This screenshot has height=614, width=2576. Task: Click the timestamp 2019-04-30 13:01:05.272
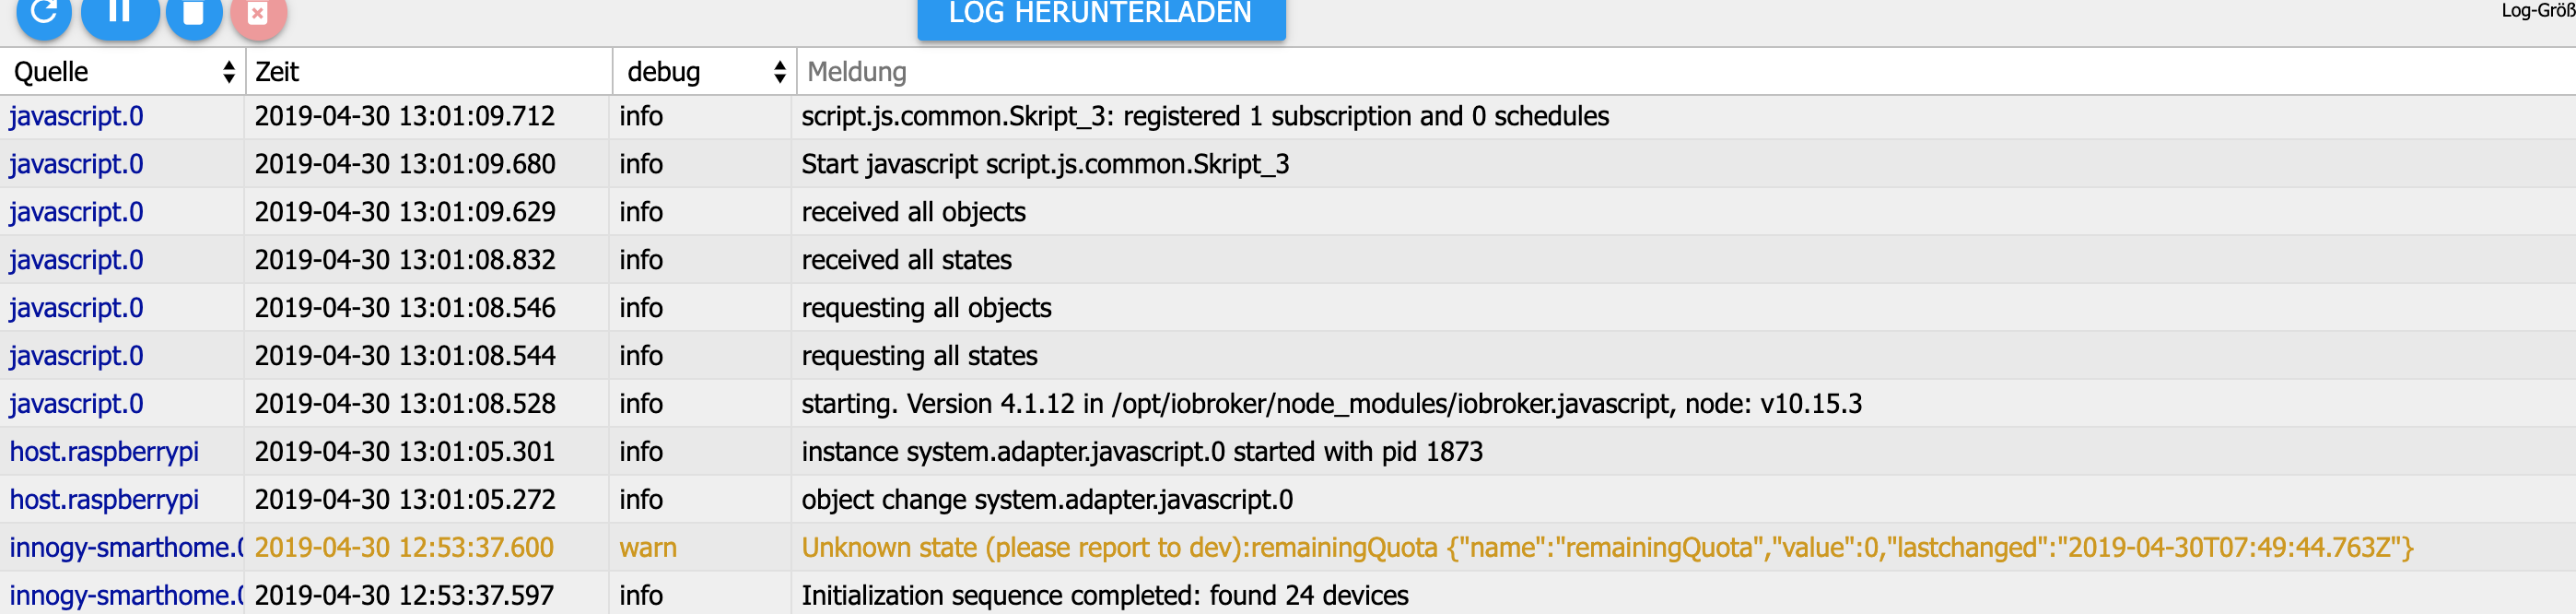(405, 500)
